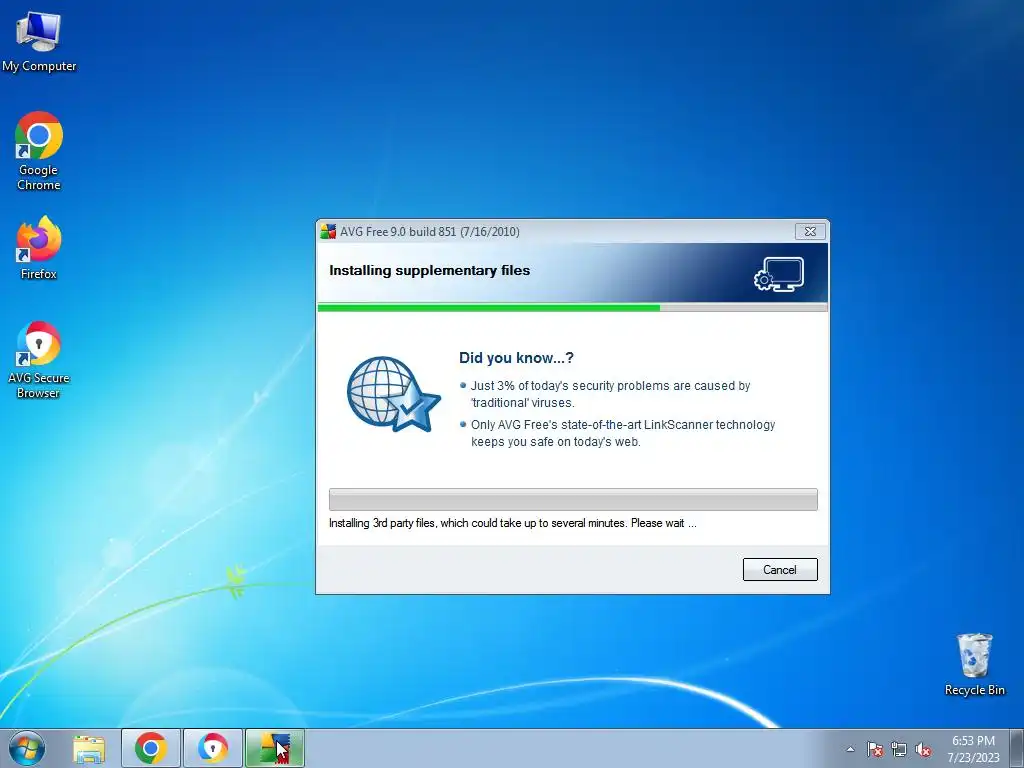Screen dimensions: 1024x768
Task: Open the clock showing 6:53 PM
Action: [973, 749]
